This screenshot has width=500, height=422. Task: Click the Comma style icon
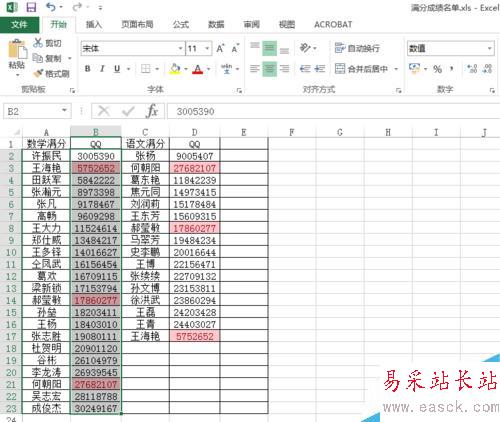[x=452, y=69]
